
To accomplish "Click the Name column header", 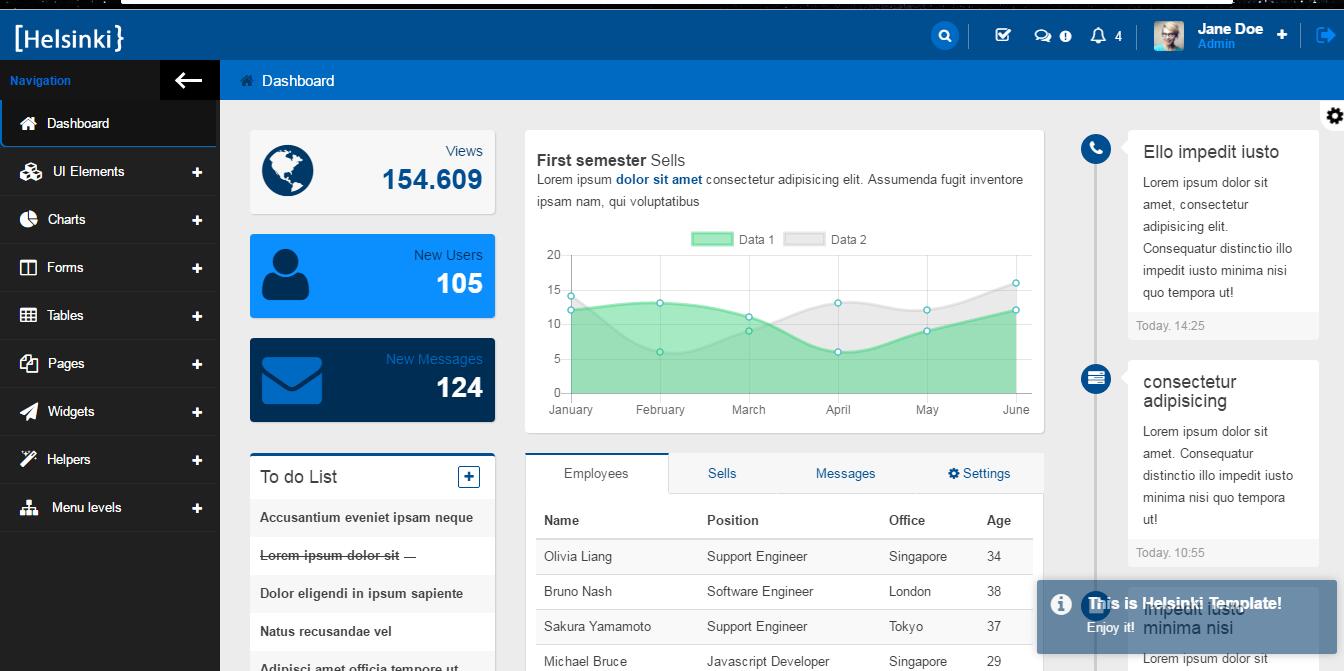I will 561,521.
